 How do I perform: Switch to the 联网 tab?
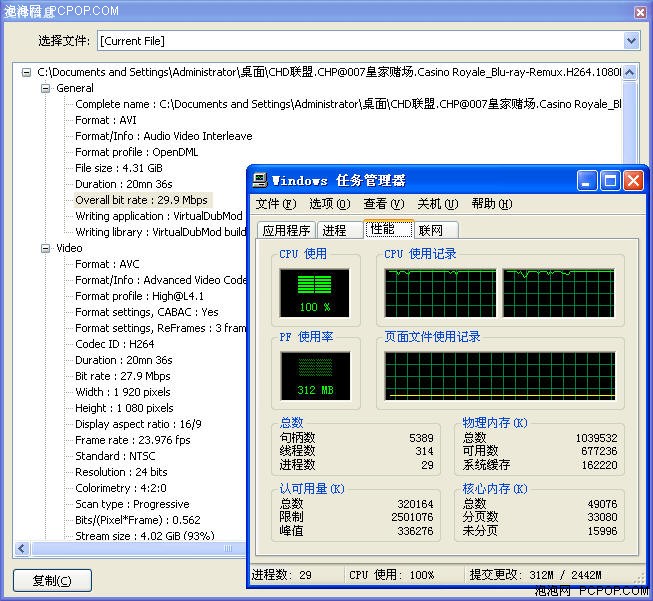coord(436,230)
